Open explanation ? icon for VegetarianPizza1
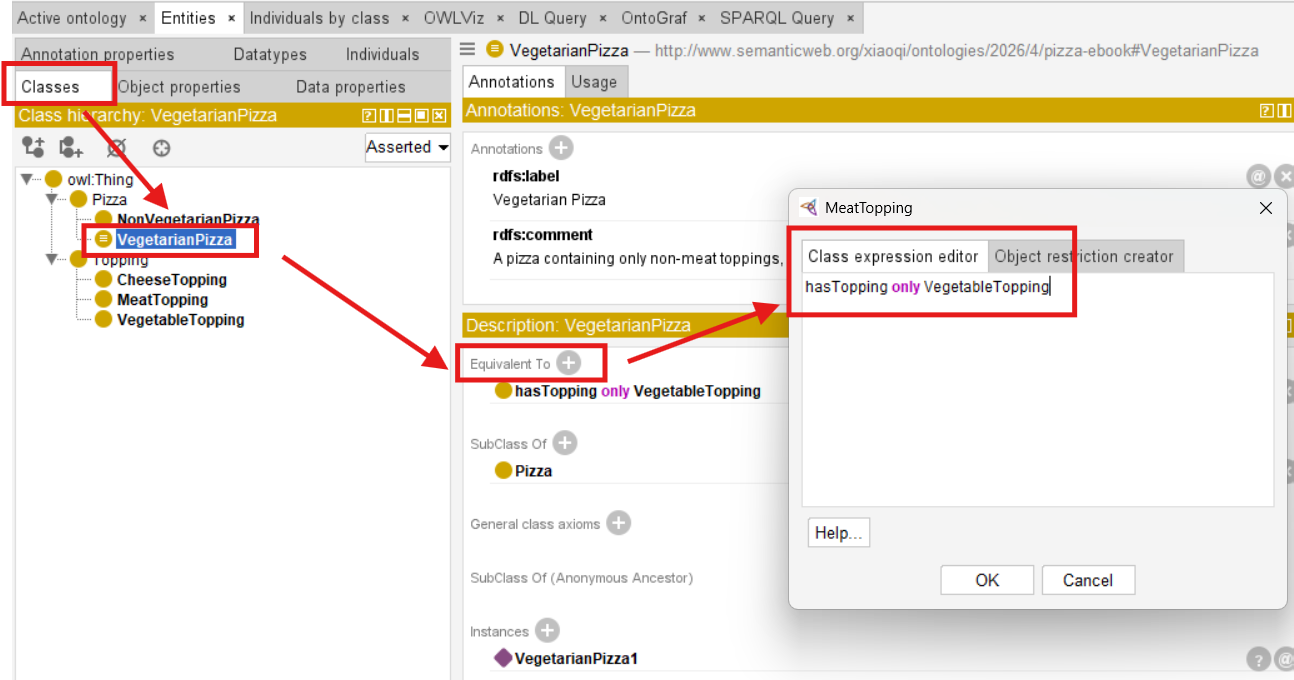 tap(1258, 660)
